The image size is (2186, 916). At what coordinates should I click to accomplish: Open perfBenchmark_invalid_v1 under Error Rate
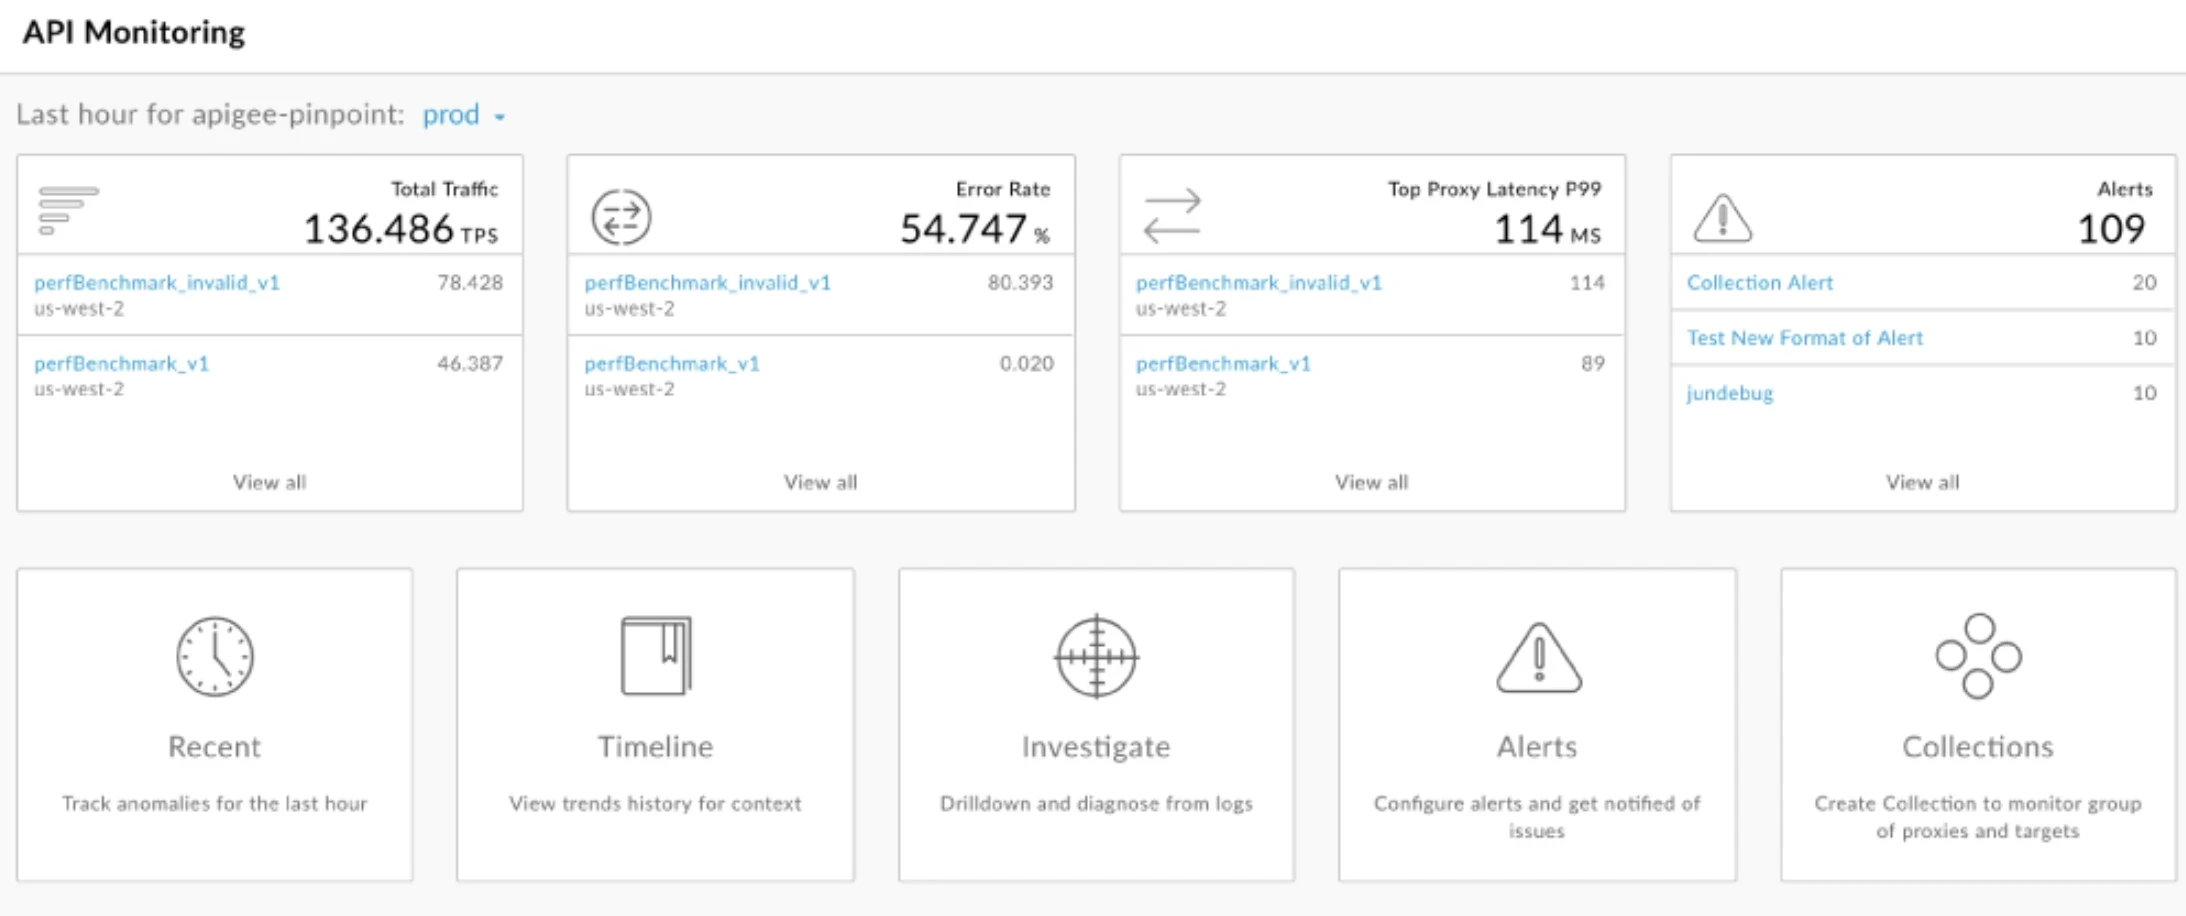coord(708,283)
